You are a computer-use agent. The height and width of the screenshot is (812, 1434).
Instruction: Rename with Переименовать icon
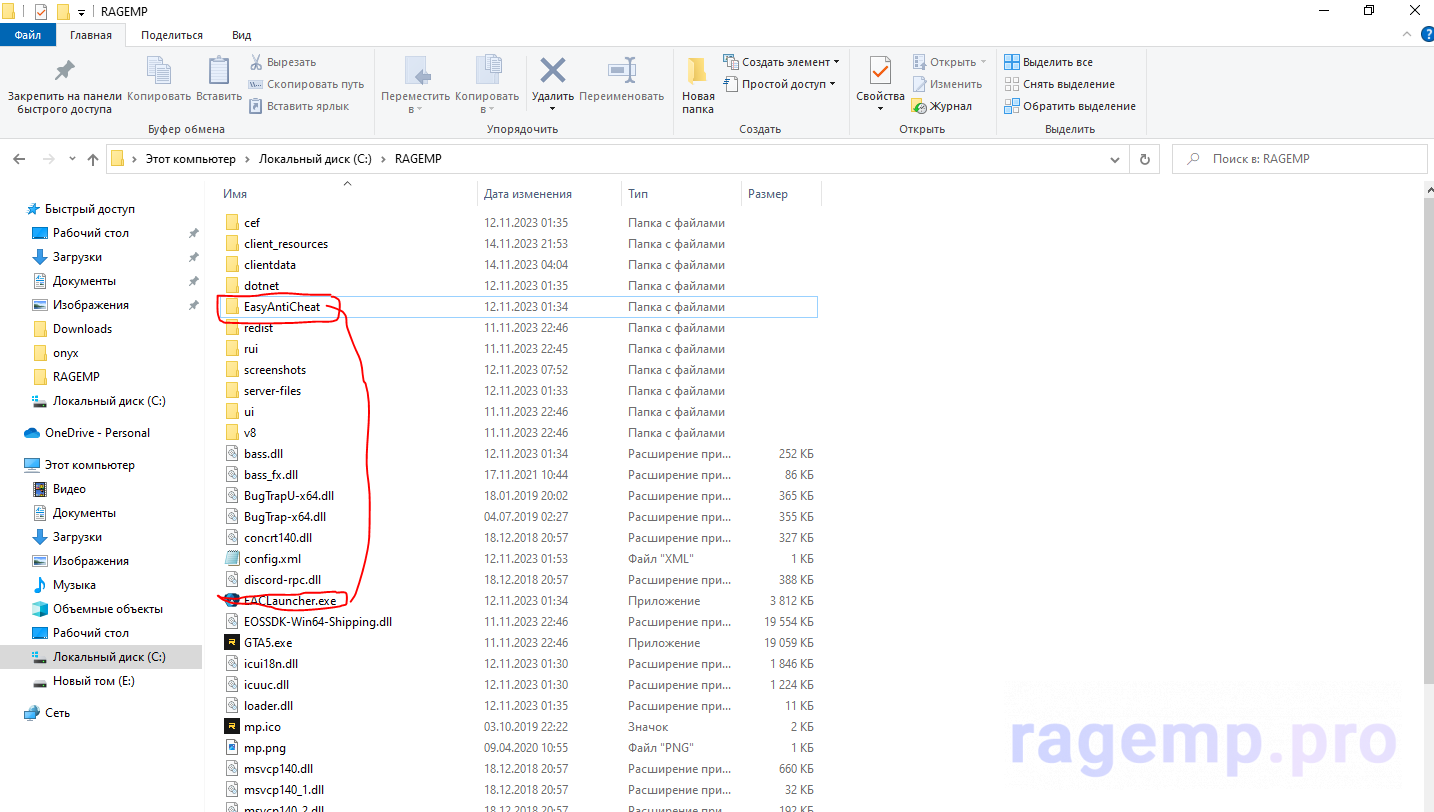click(x=622, y=72)
